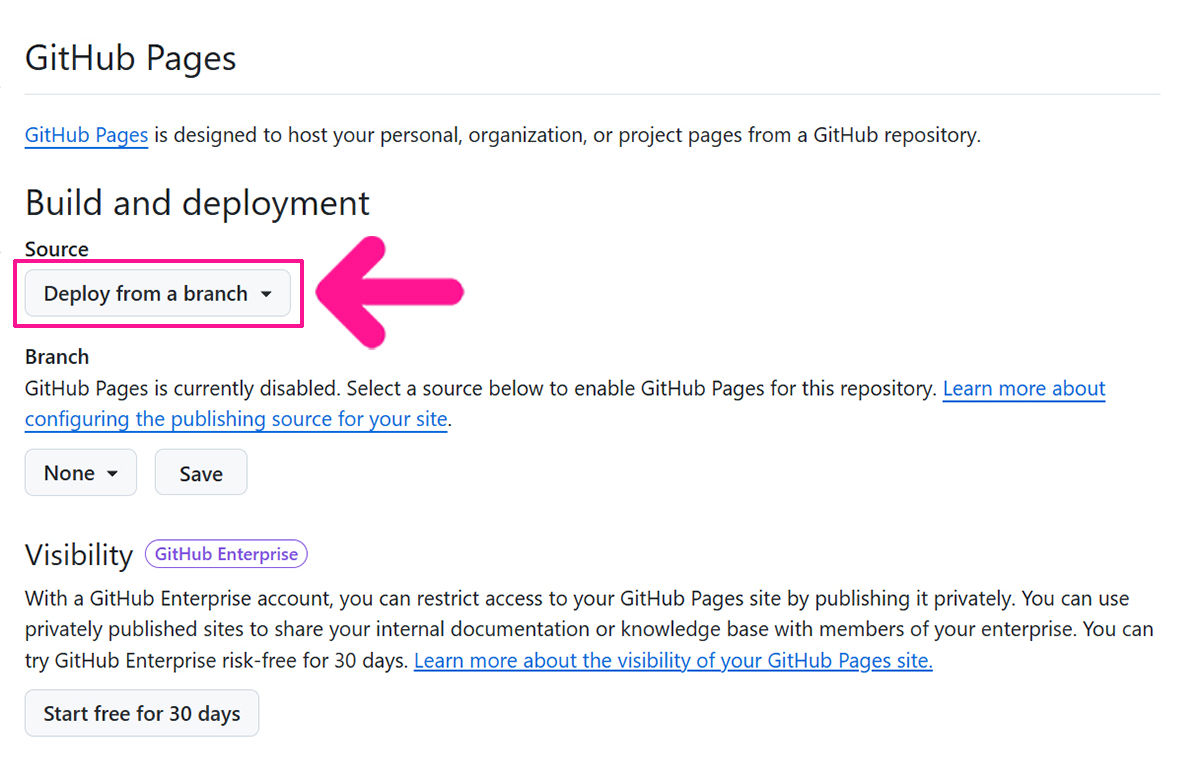Click the GitHub Enterprise badge

tap(226, 553)
